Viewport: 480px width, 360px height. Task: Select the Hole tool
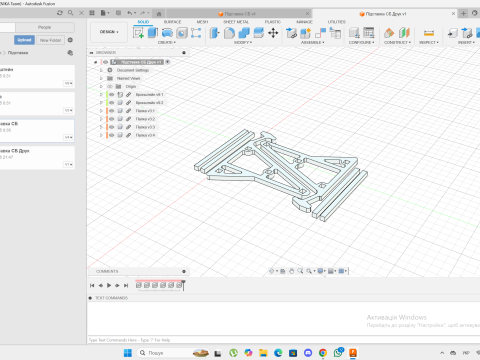(x=182, y=33)
